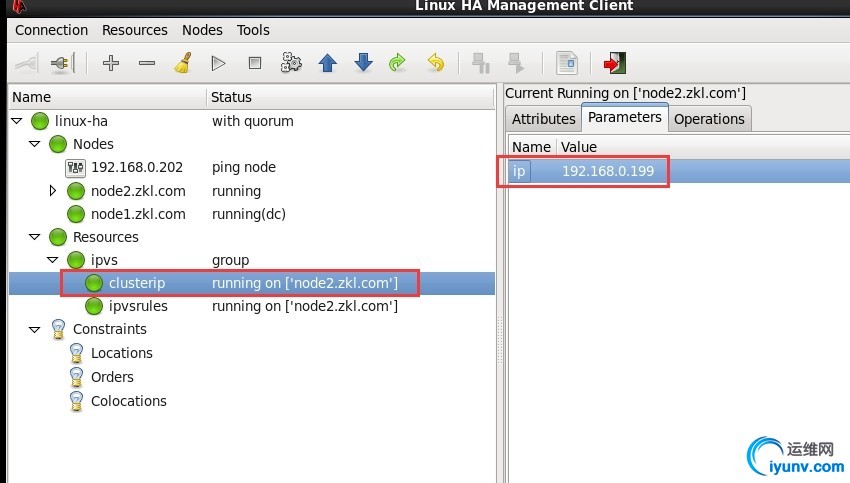This screenshot has height=483, width=850.
Task: Click the play triangle to start resource
Action: [x=218, y=63]
